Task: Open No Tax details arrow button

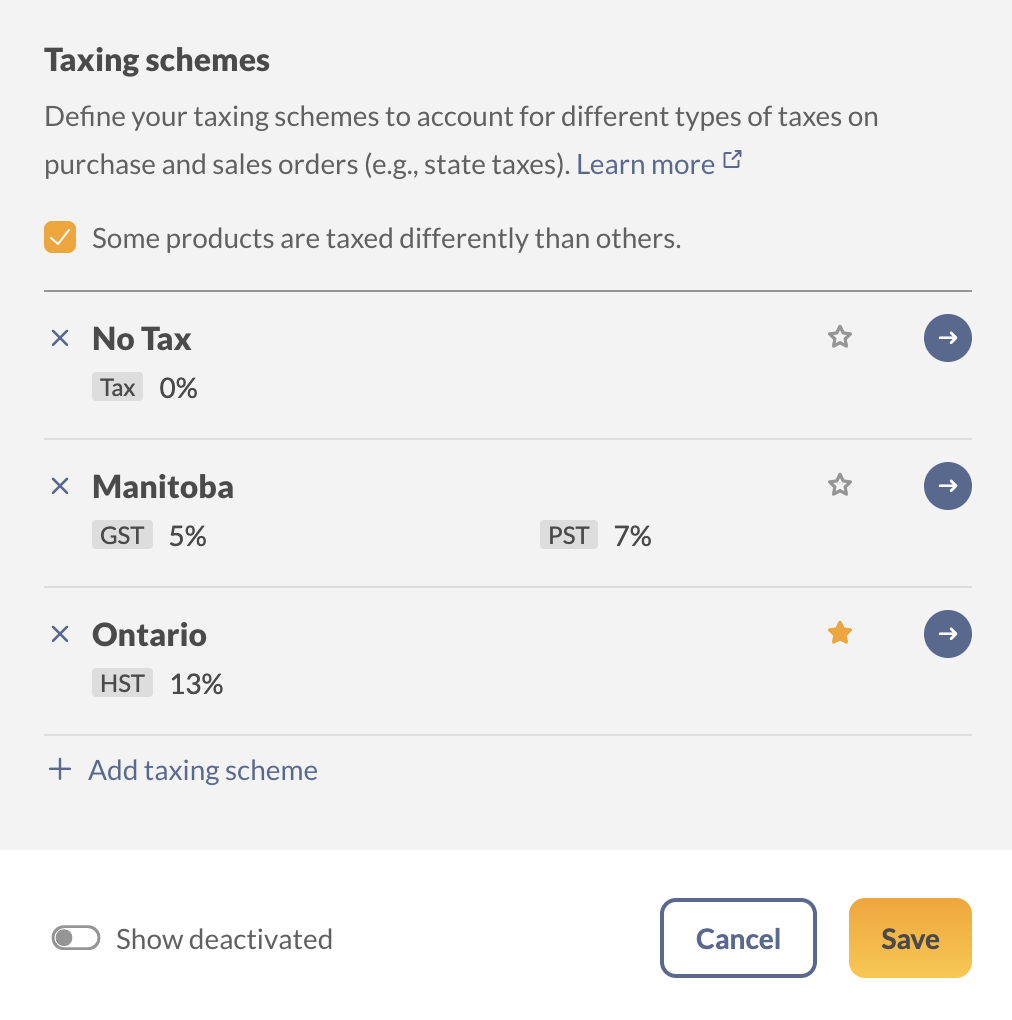Action: coord(947,338)
